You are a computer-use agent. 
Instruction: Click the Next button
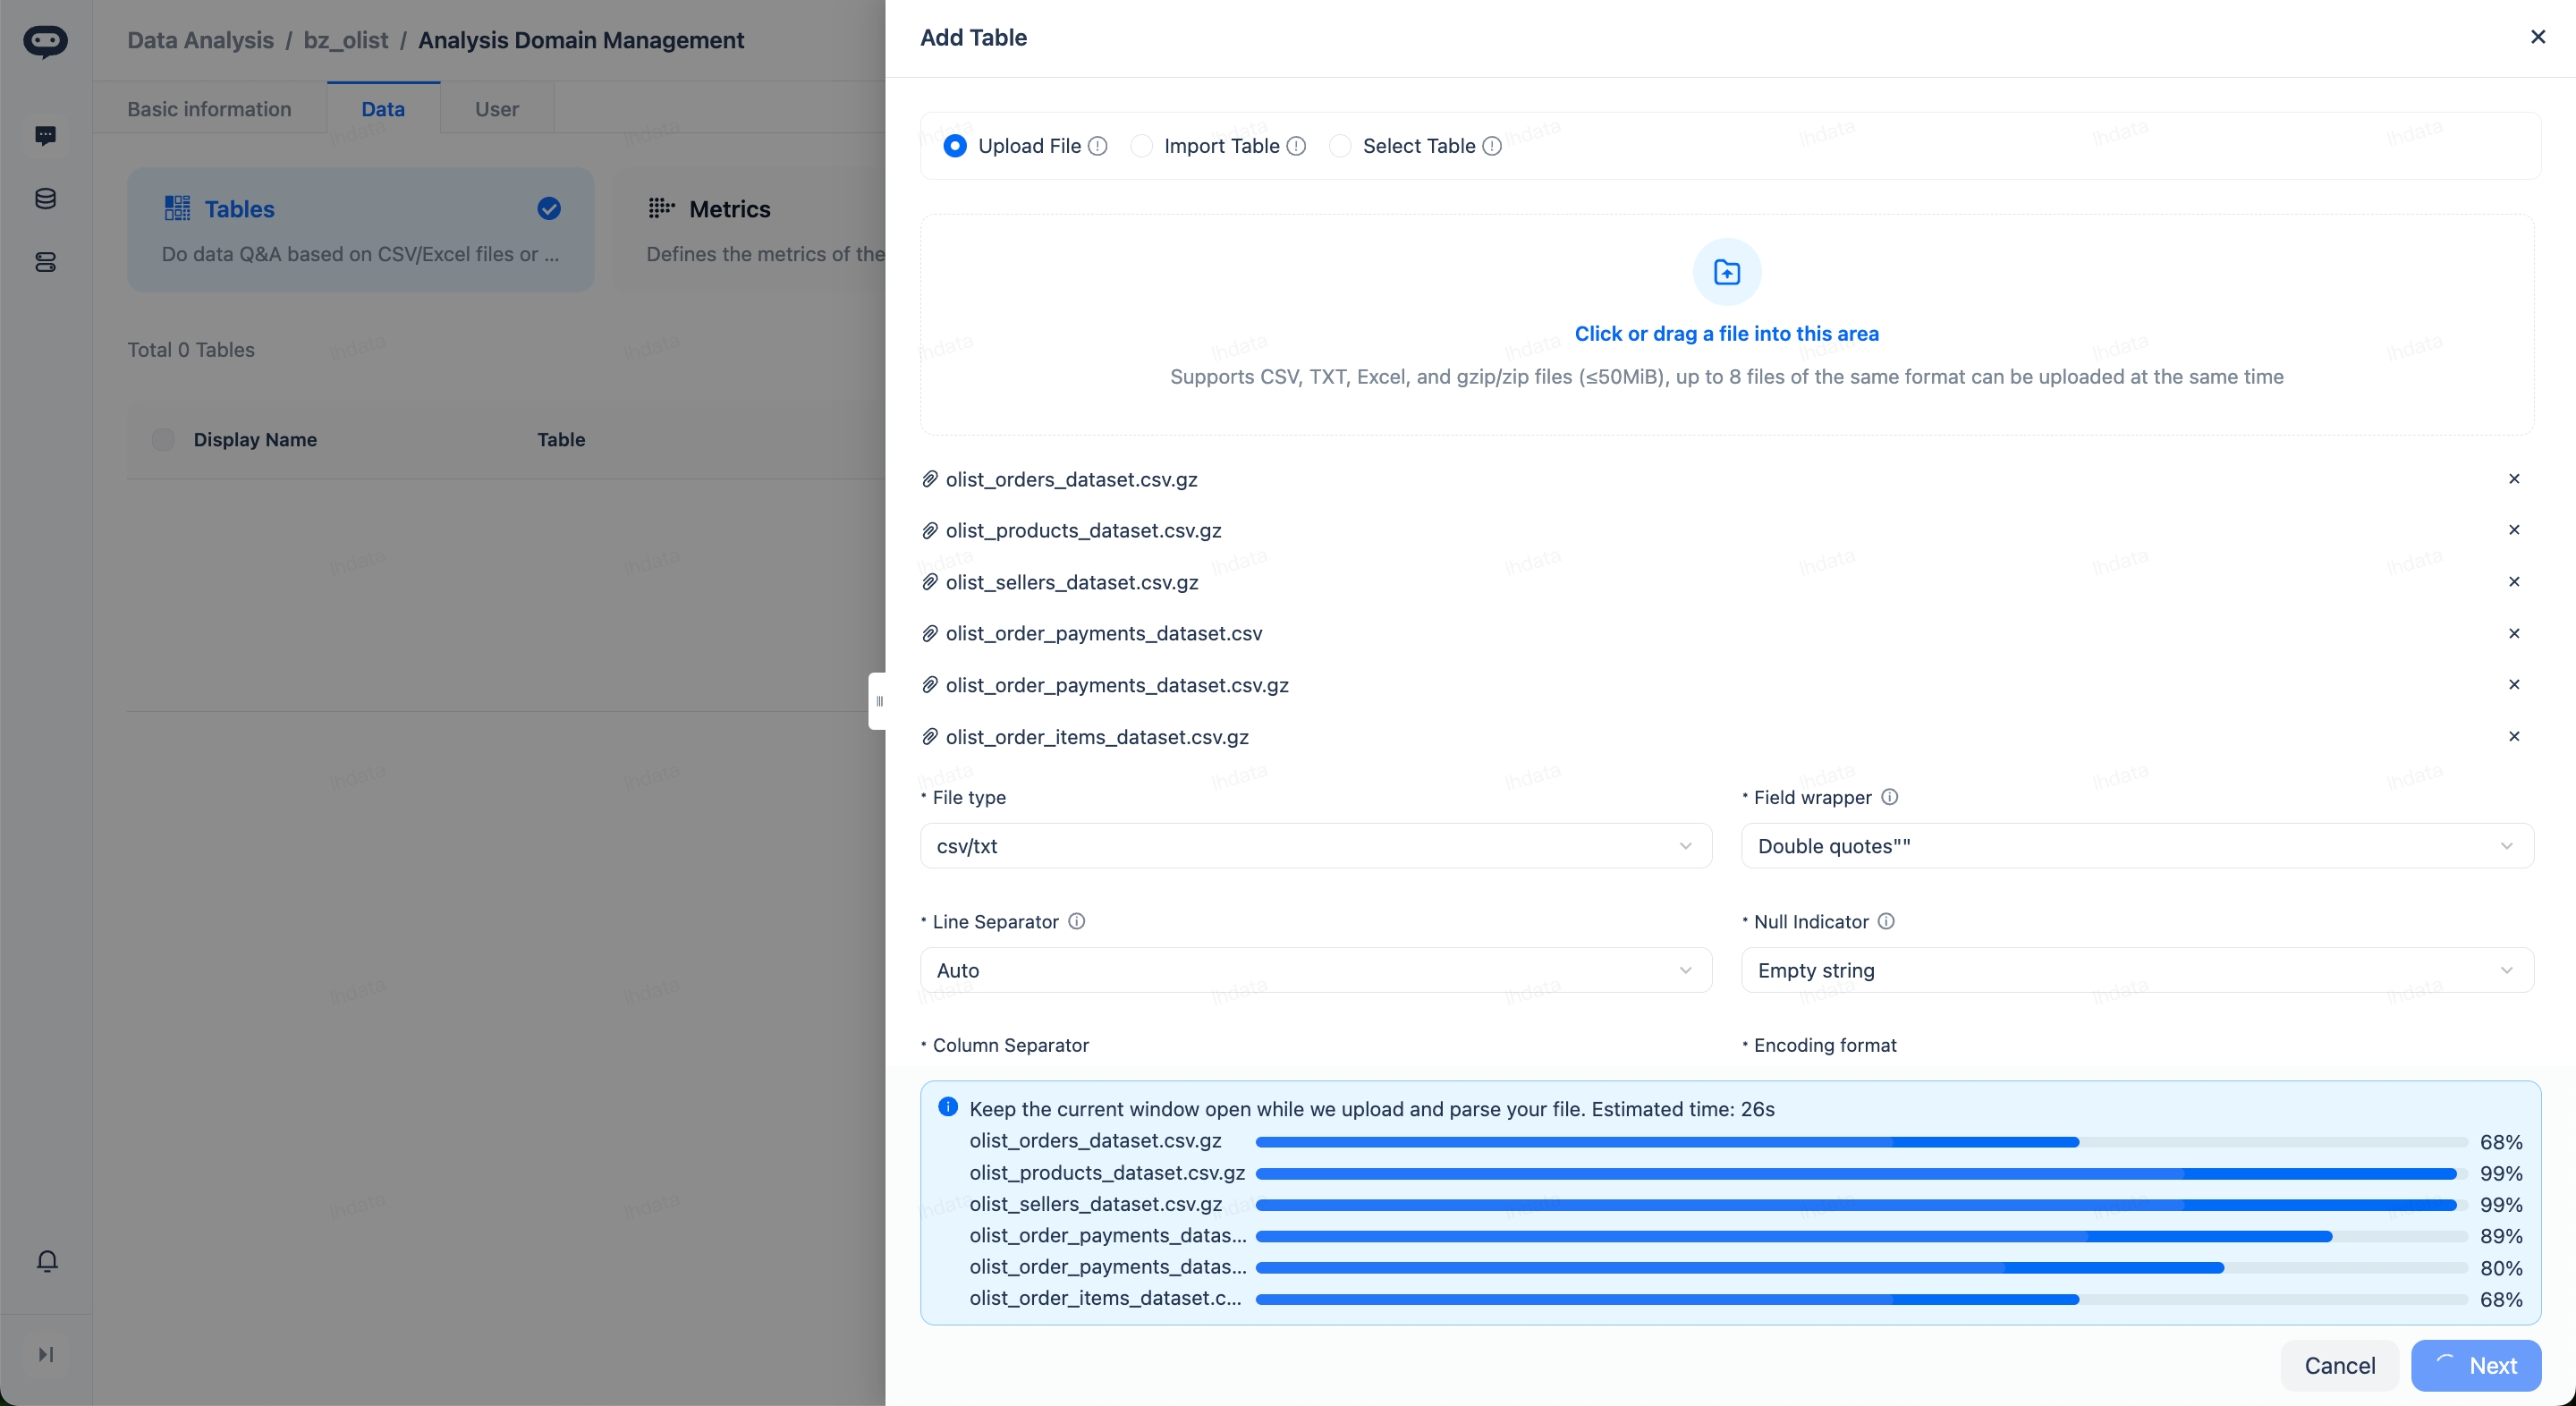(x=2475, y=1365)
